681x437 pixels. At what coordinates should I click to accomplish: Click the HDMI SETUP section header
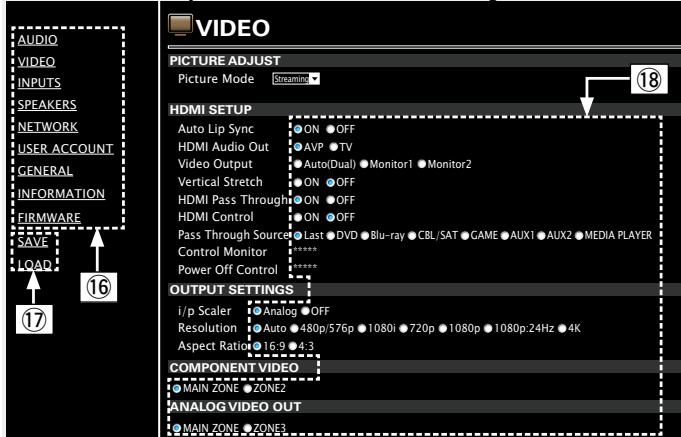[211, 109]
